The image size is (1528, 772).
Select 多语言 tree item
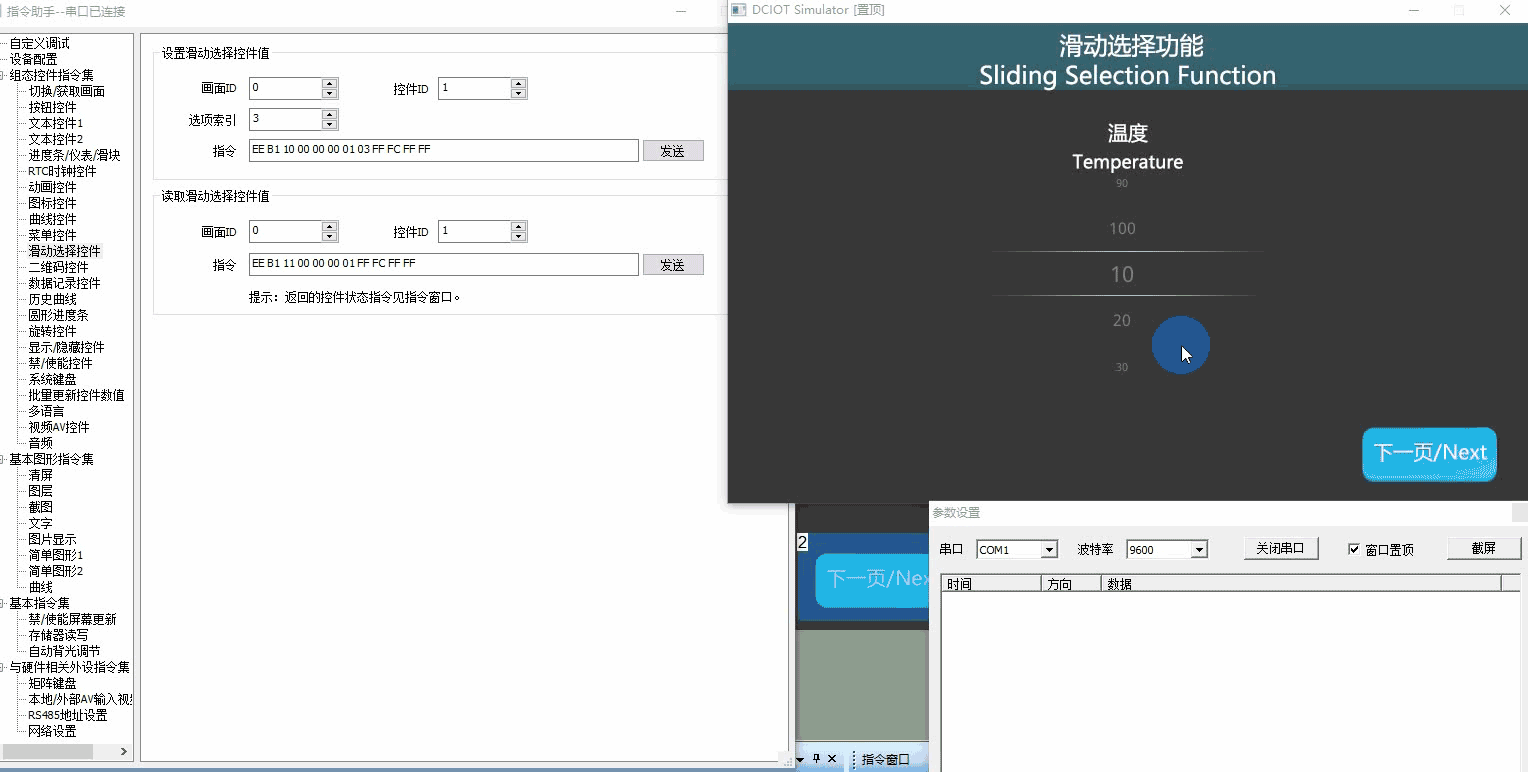pyautogui.click(x=46, y=411)
